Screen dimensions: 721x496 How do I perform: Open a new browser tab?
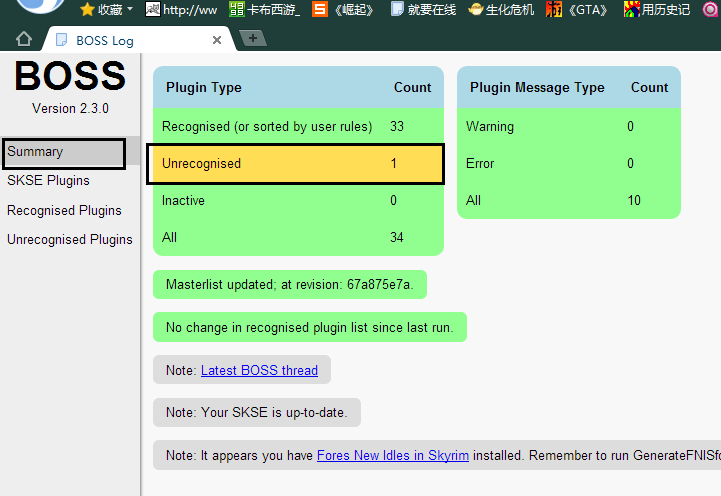point(252,38)
